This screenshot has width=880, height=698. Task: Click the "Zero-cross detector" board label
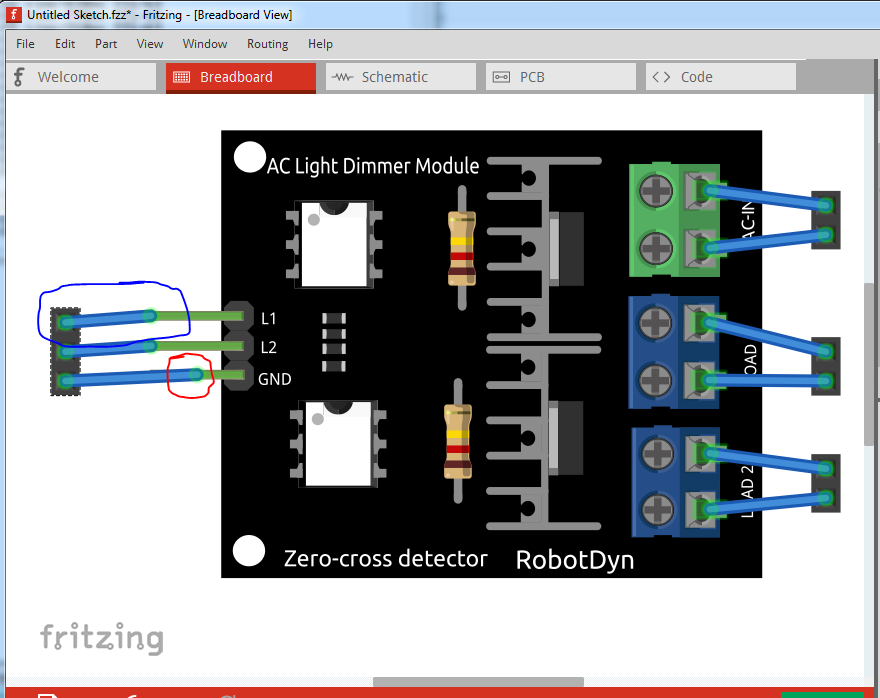[386, 559]
